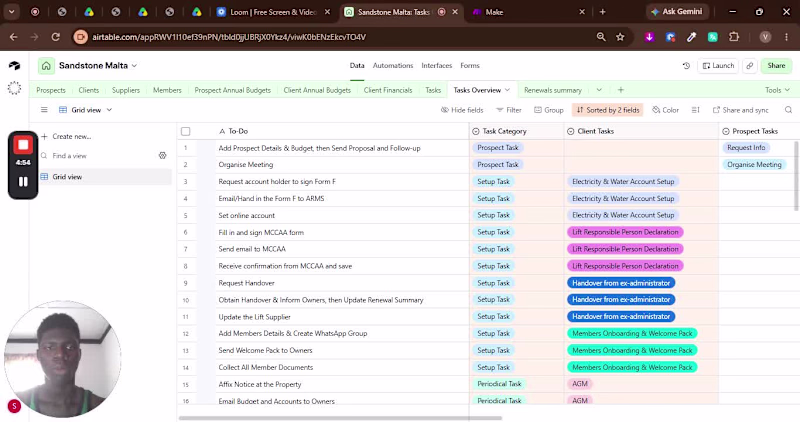Viewport: 800px width, 422px height.
Task: Open Chrome three-dot menu
Action: pos(786,37)
